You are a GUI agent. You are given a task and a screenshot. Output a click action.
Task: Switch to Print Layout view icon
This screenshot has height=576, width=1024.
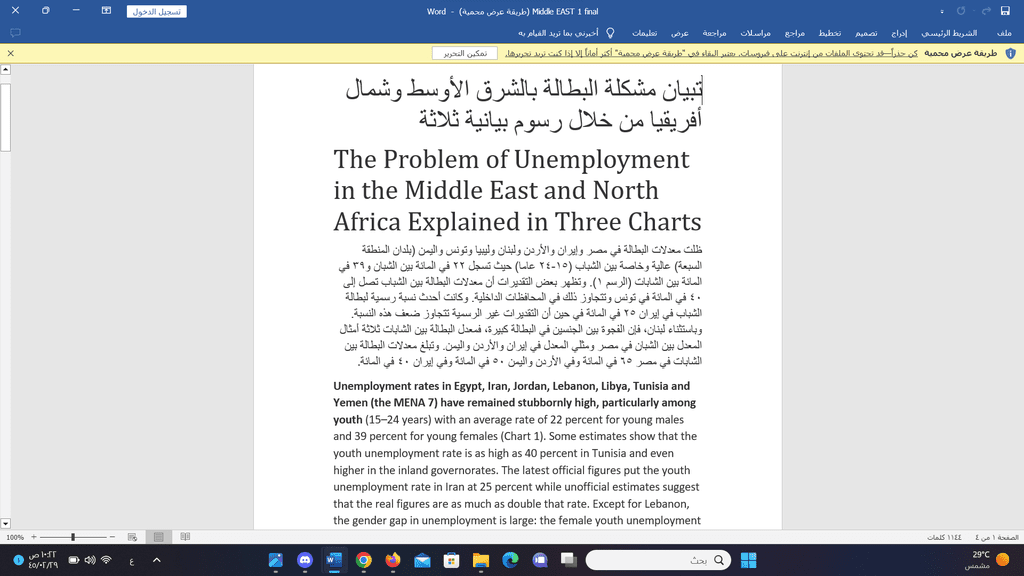pos(159,537)
